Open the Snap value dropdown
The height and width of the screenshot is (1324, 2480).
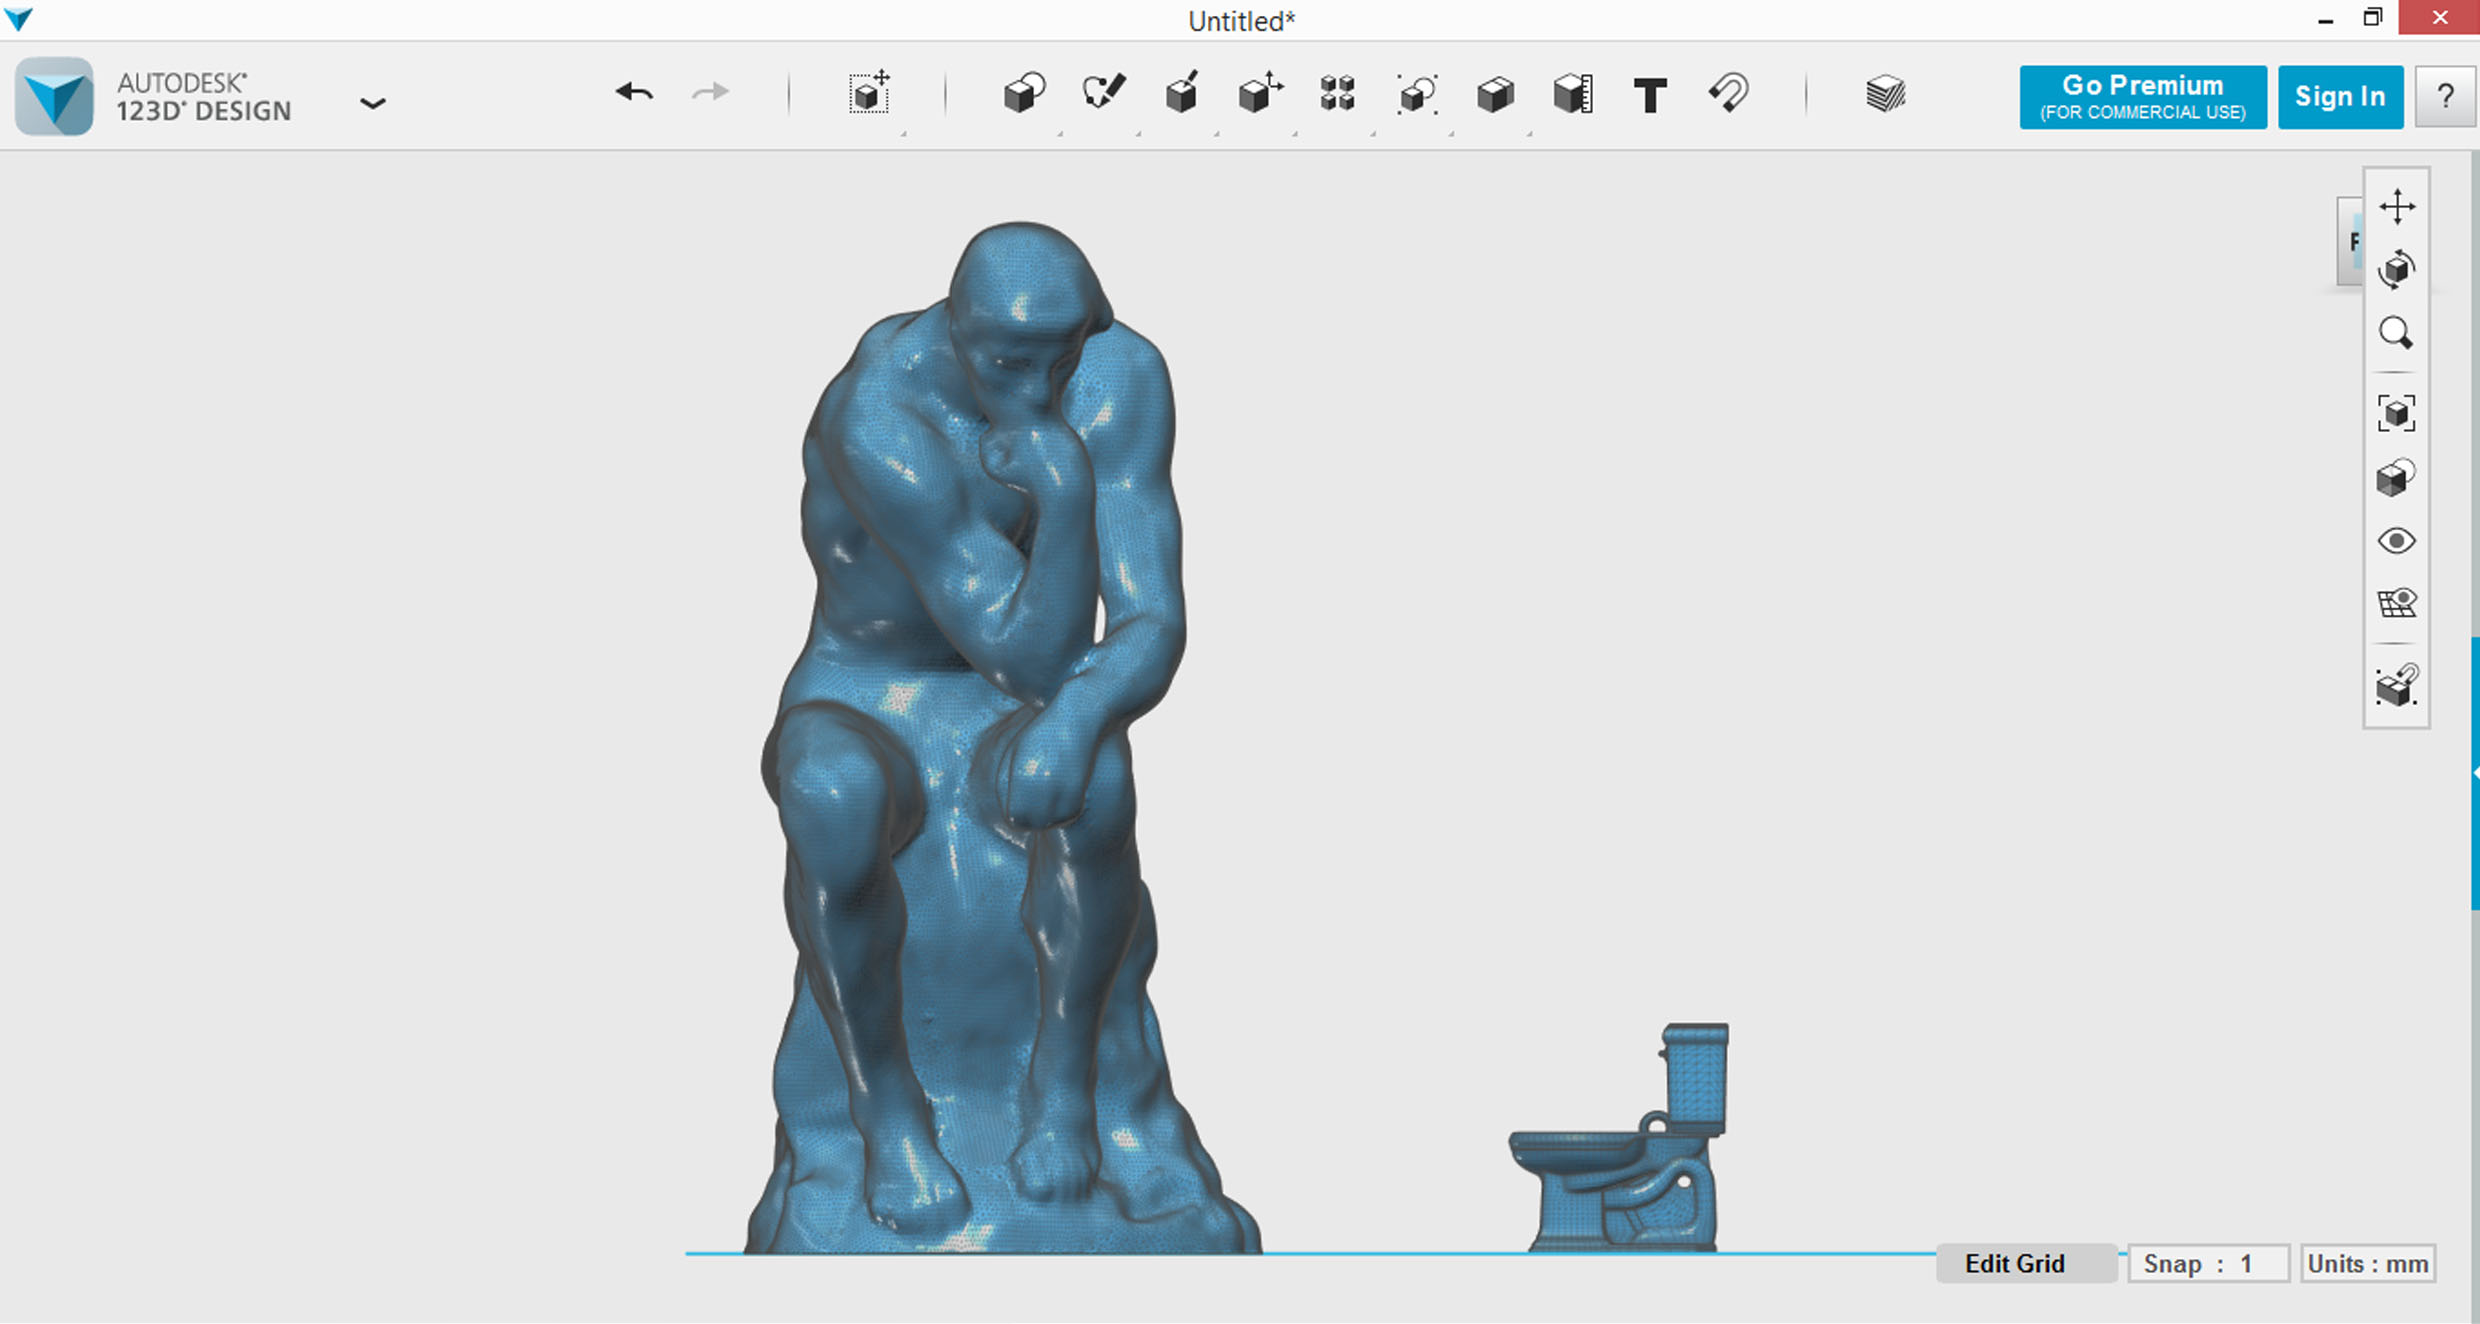coord(2208,1263)
